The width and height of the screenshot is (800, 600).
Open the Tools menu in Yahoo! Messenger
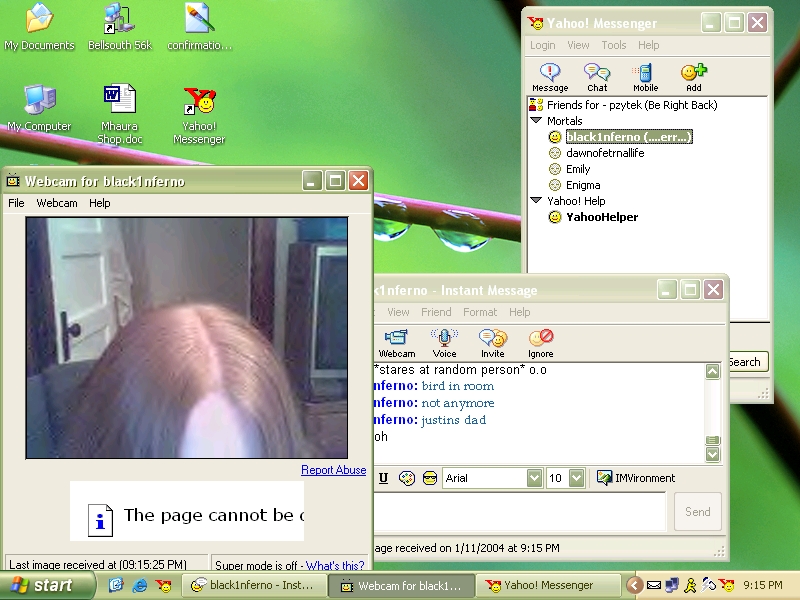614,45
